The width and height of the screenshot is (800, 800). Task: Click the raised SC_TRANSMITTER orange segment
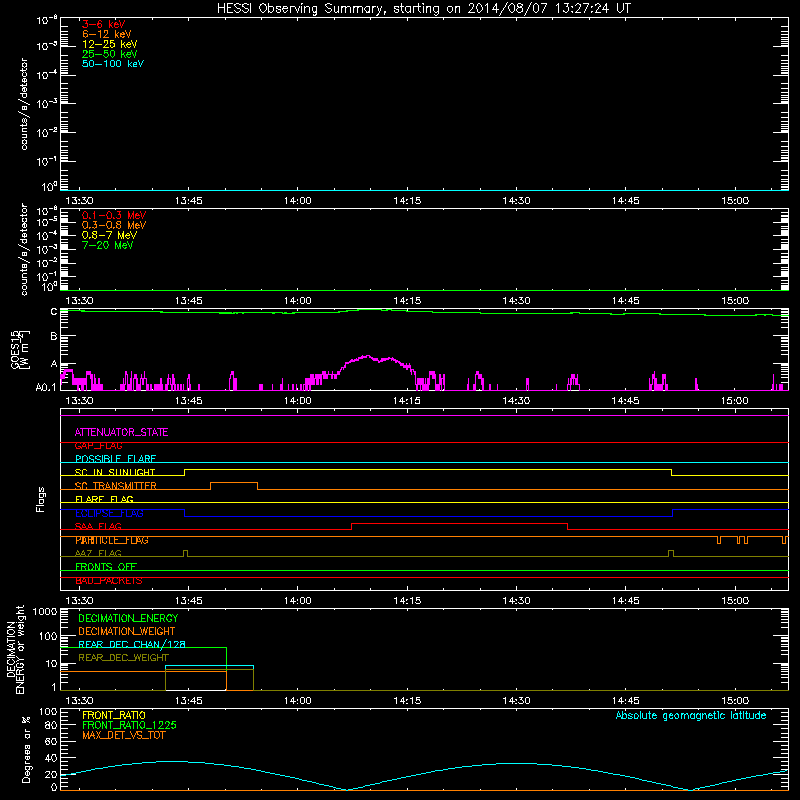[234, 483]
